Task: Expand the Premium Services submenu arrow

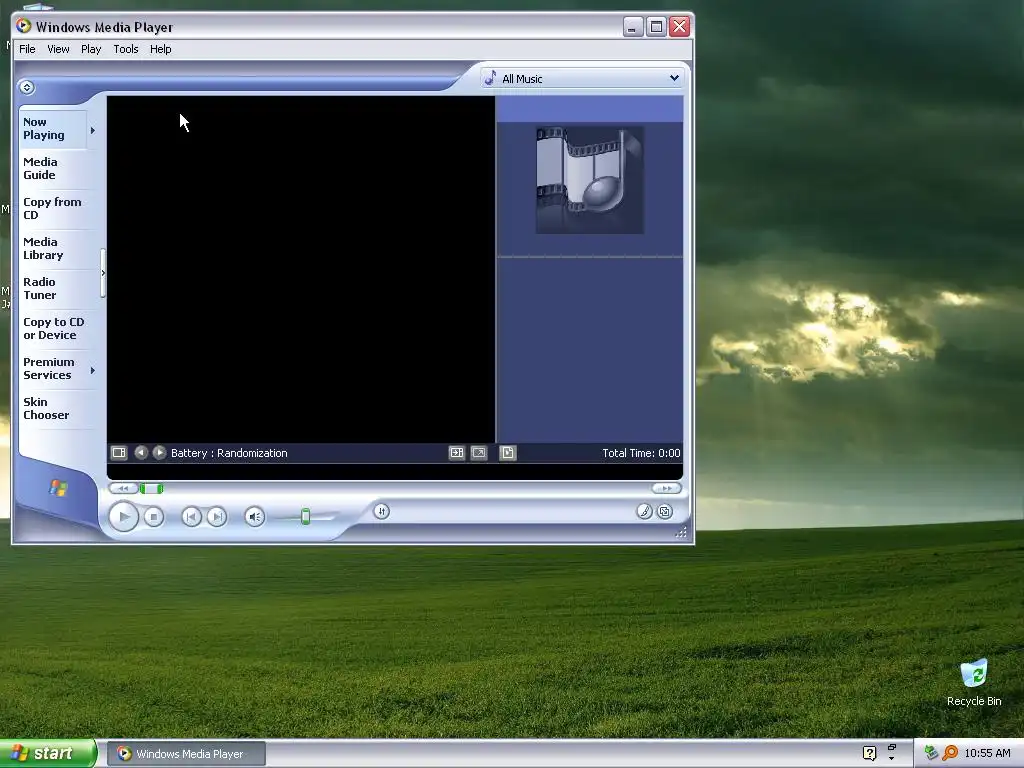Action: (x=93, y=370)
